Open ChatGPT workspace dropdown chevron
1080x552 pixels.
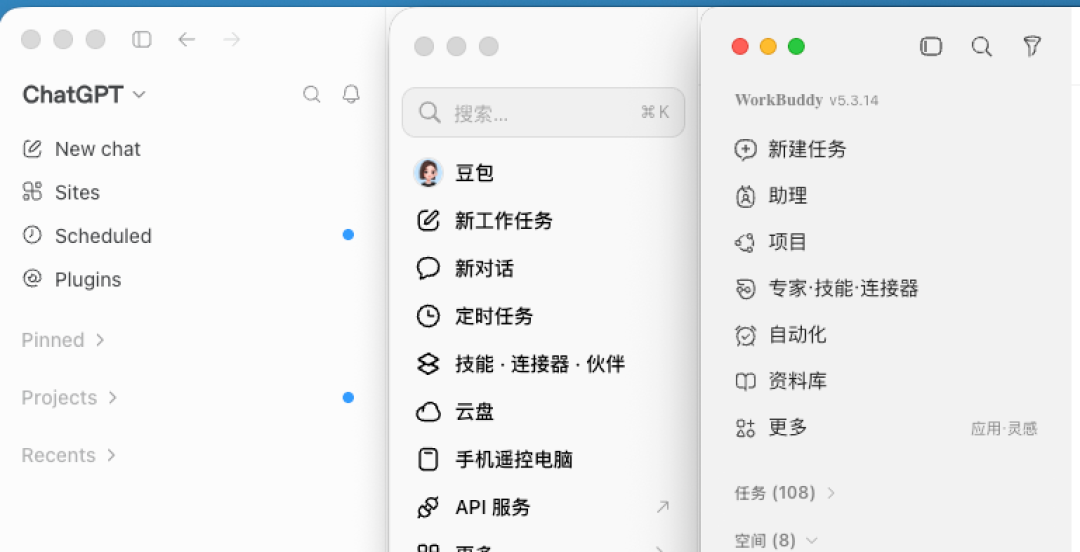point(139,94)
